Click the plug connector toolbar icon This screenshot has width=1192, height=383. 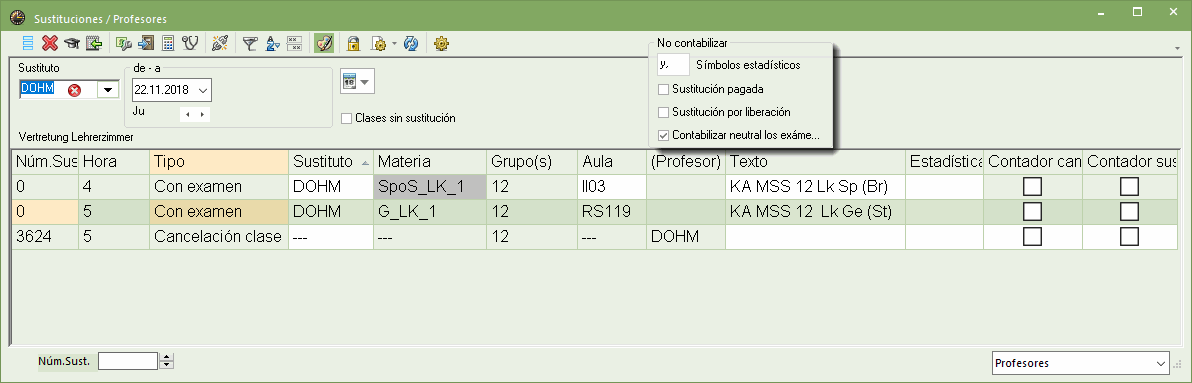[x=220, y=43]
